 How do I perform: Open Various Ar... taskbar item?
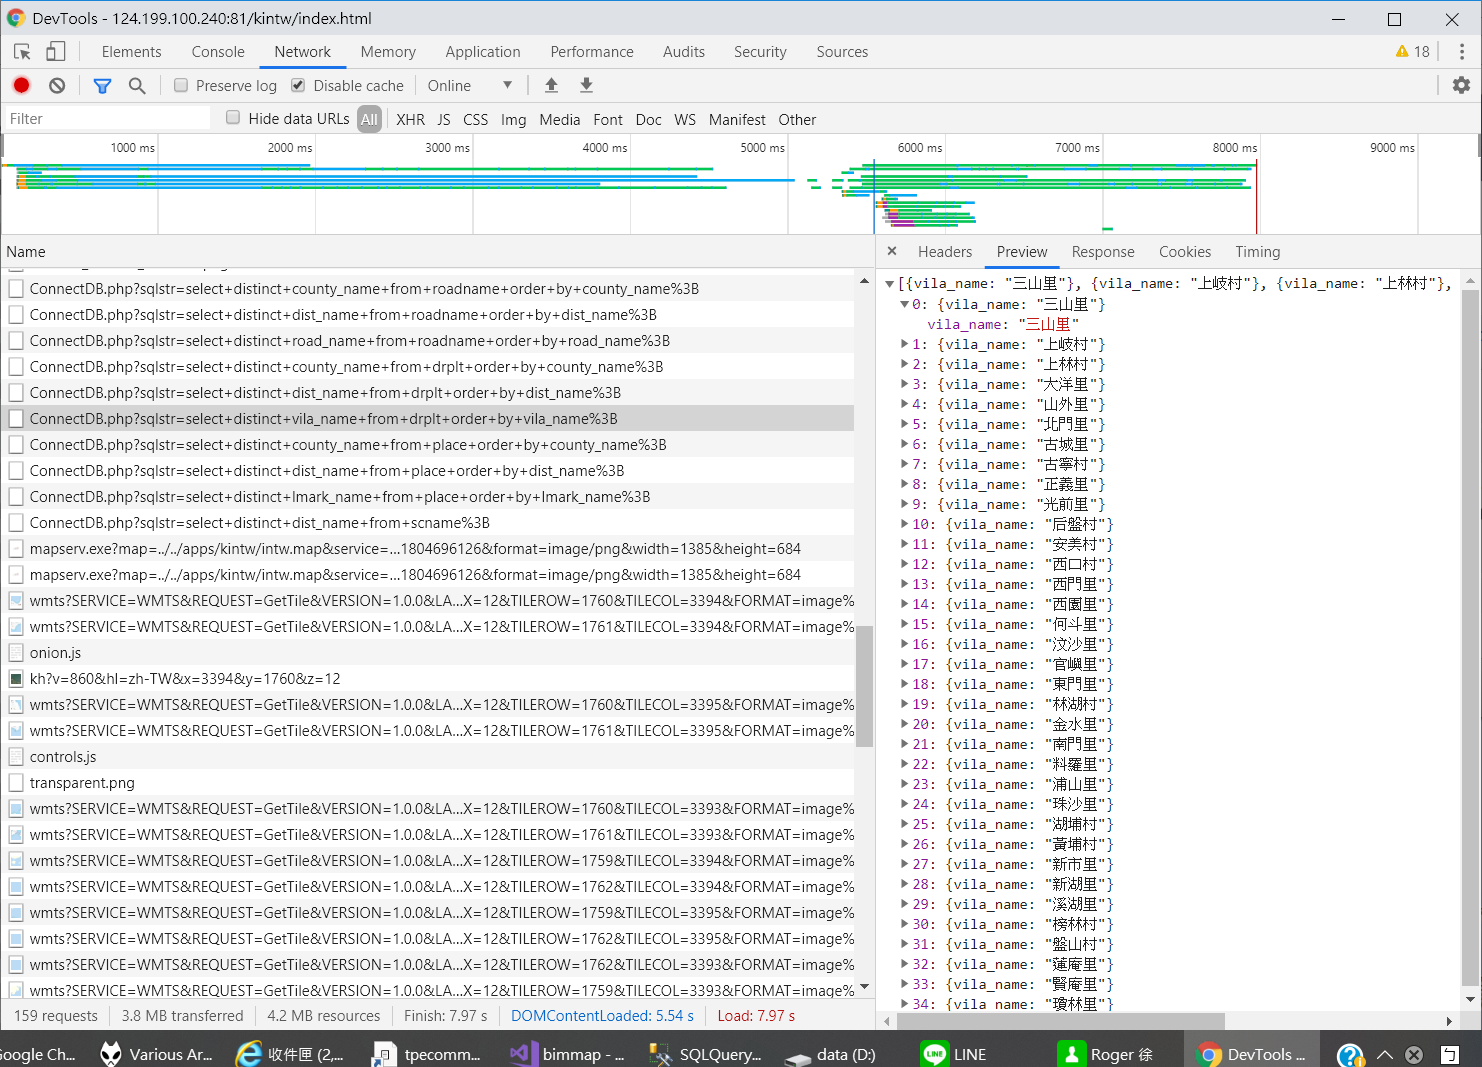tap(157, 1054)
